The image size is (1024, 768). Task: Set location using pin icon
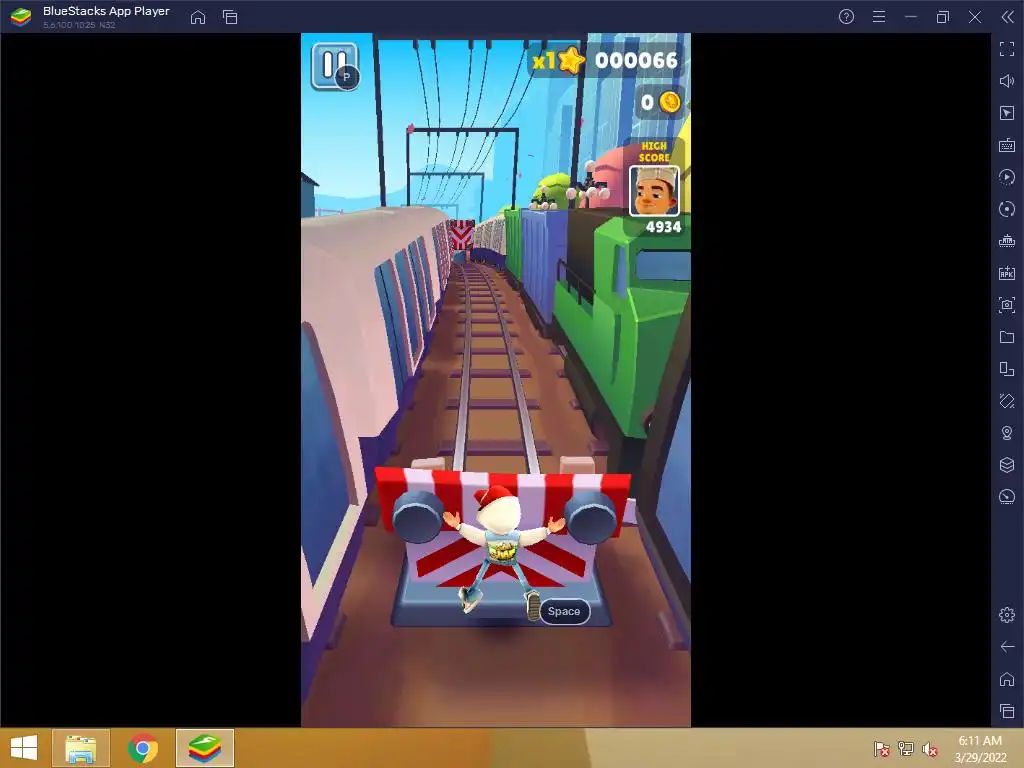(1007, 433)
